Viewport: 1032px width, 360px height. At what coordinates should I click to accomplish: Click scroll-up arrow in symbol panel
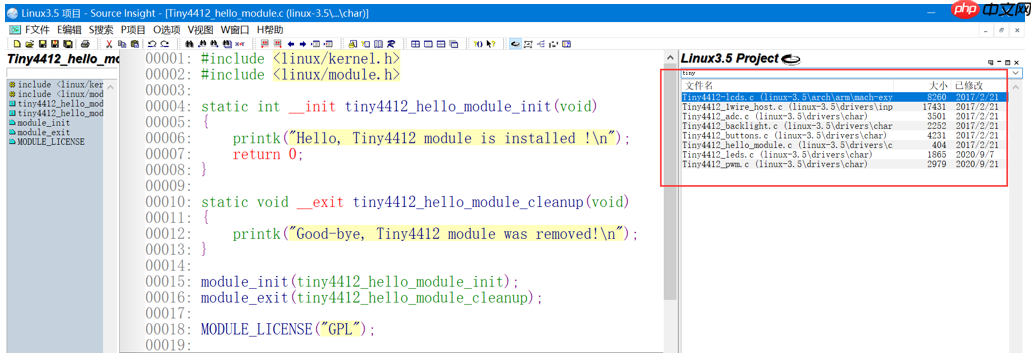[x=110, y=87]
